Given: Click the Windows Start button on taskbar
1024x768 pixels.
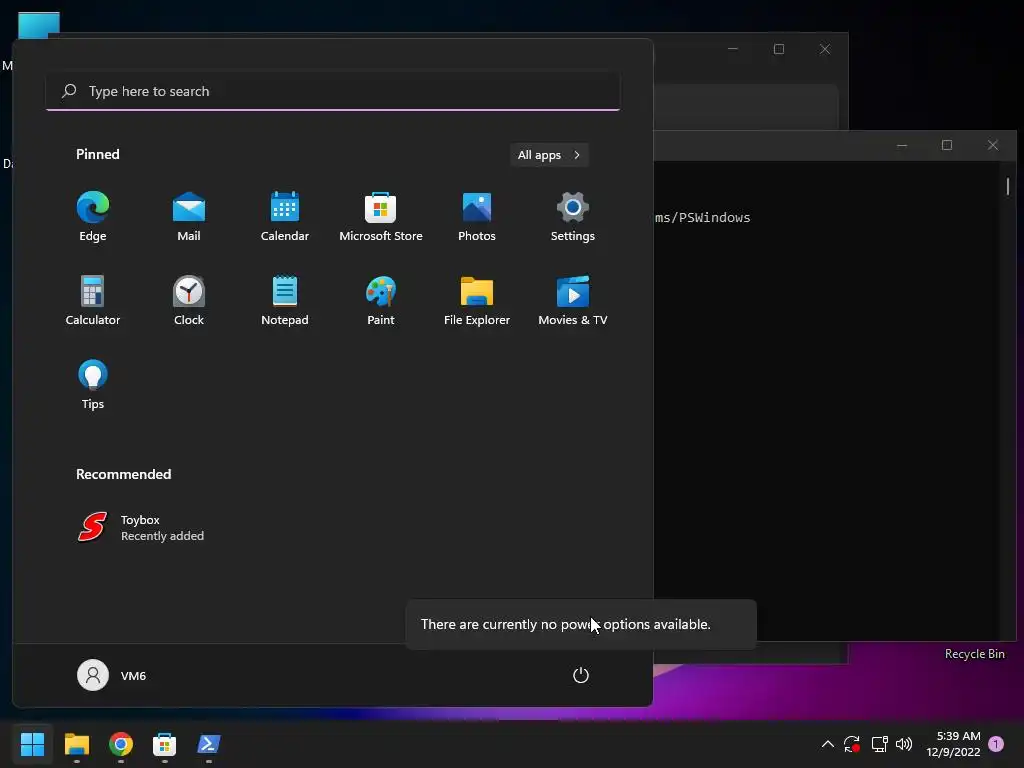Looking at the screenshot, I should click(x=32, y=744).
